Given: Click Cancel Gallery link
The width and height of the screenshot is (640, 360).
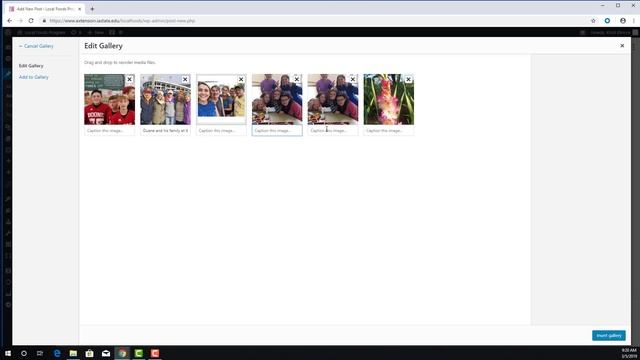Looking at the screenshot, I should (x=36, y=46).
